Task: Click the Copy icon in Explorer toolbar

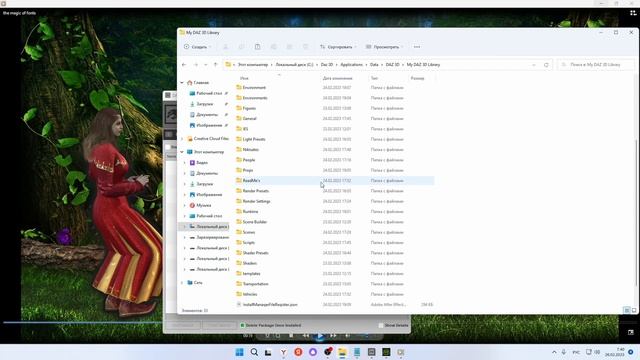Action: (x=241, y=47)
